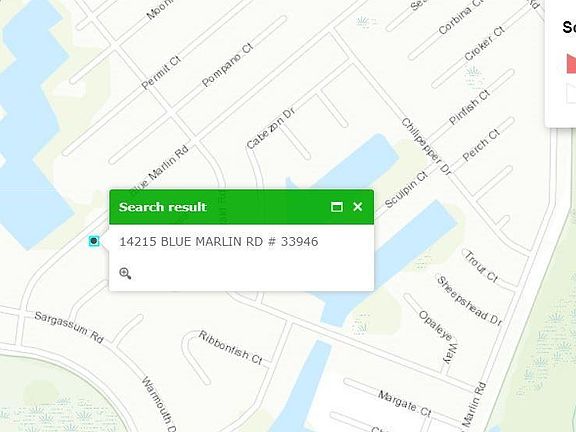The height and width of the screenshot is (432, 576).
Task: Click the Sculpin Ct street label
Action: point(406,190)
